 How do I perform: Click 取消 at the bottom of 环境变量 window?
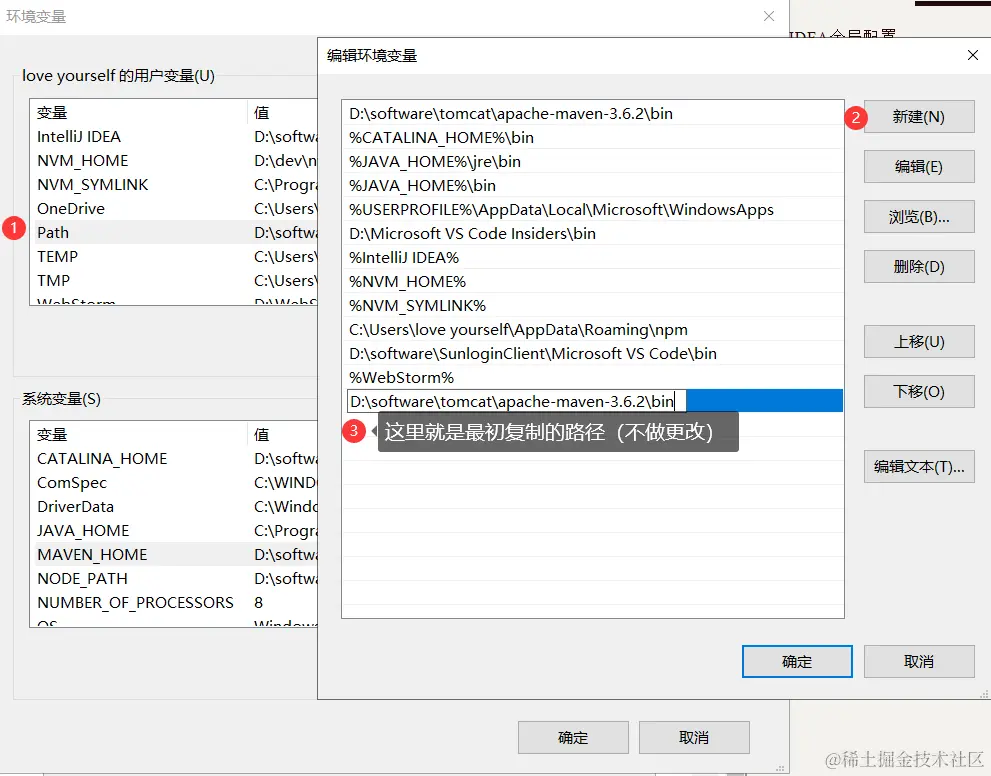point(694,737)
